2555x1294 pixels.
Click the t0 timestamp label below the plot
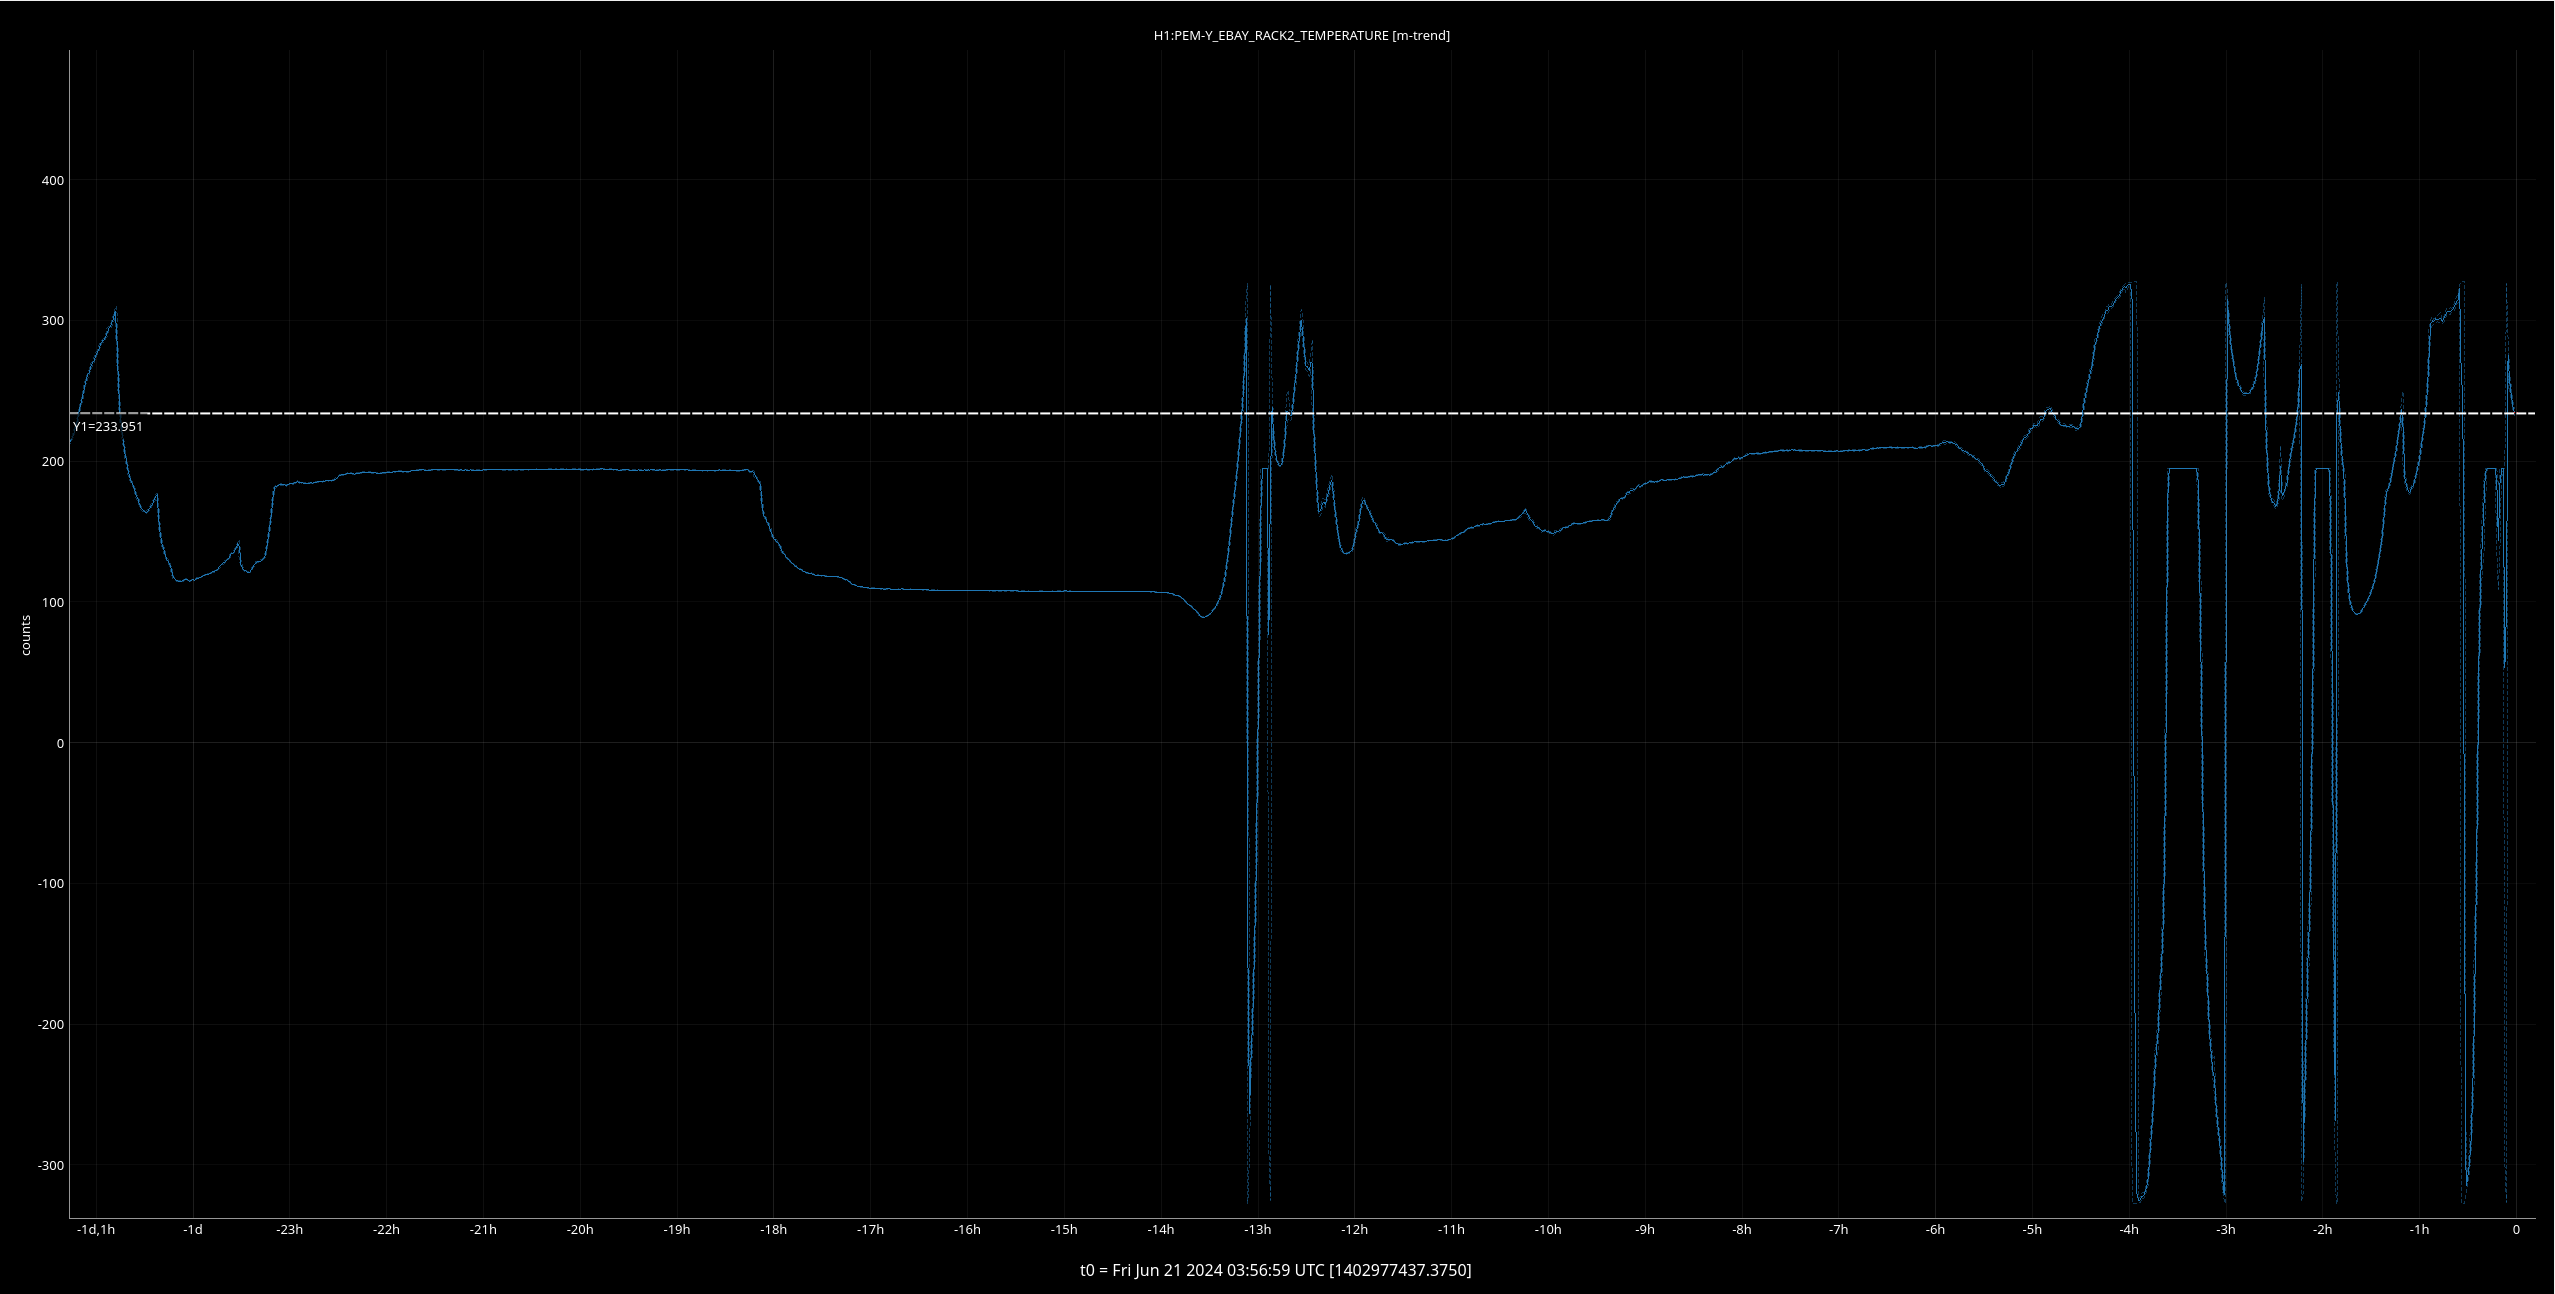tap(1276, 1270)
